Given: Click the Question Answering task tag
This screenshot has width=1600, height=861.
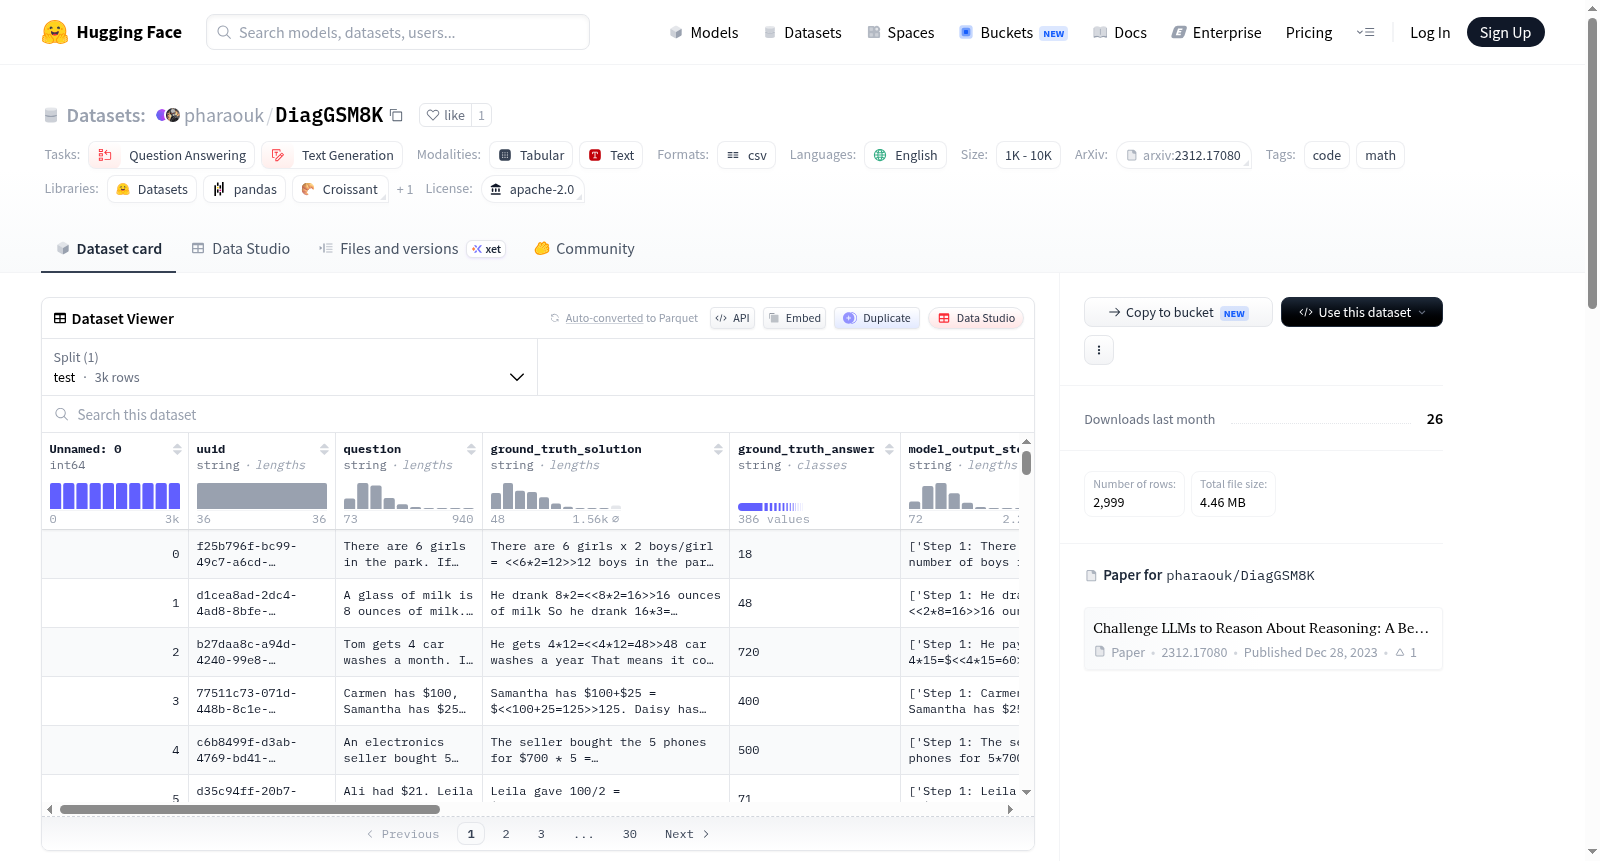Looking at the screenshot, I should click(x=172, y=155).
